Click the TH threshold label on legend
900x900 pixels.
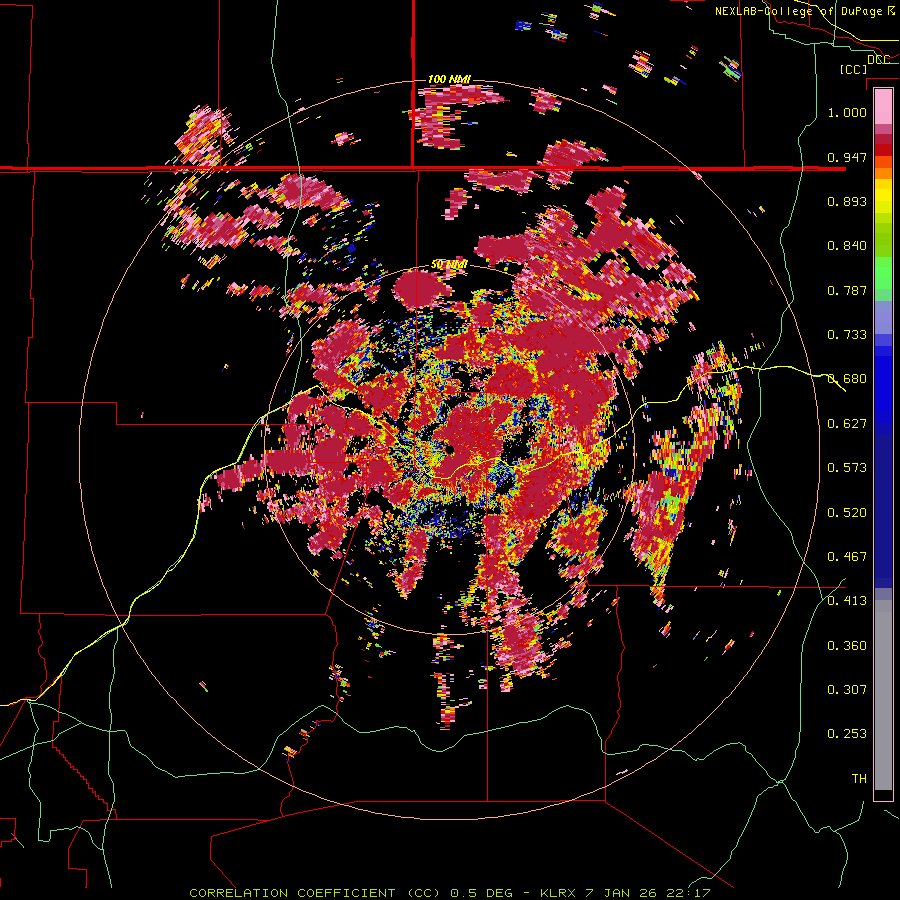[859, 779]
